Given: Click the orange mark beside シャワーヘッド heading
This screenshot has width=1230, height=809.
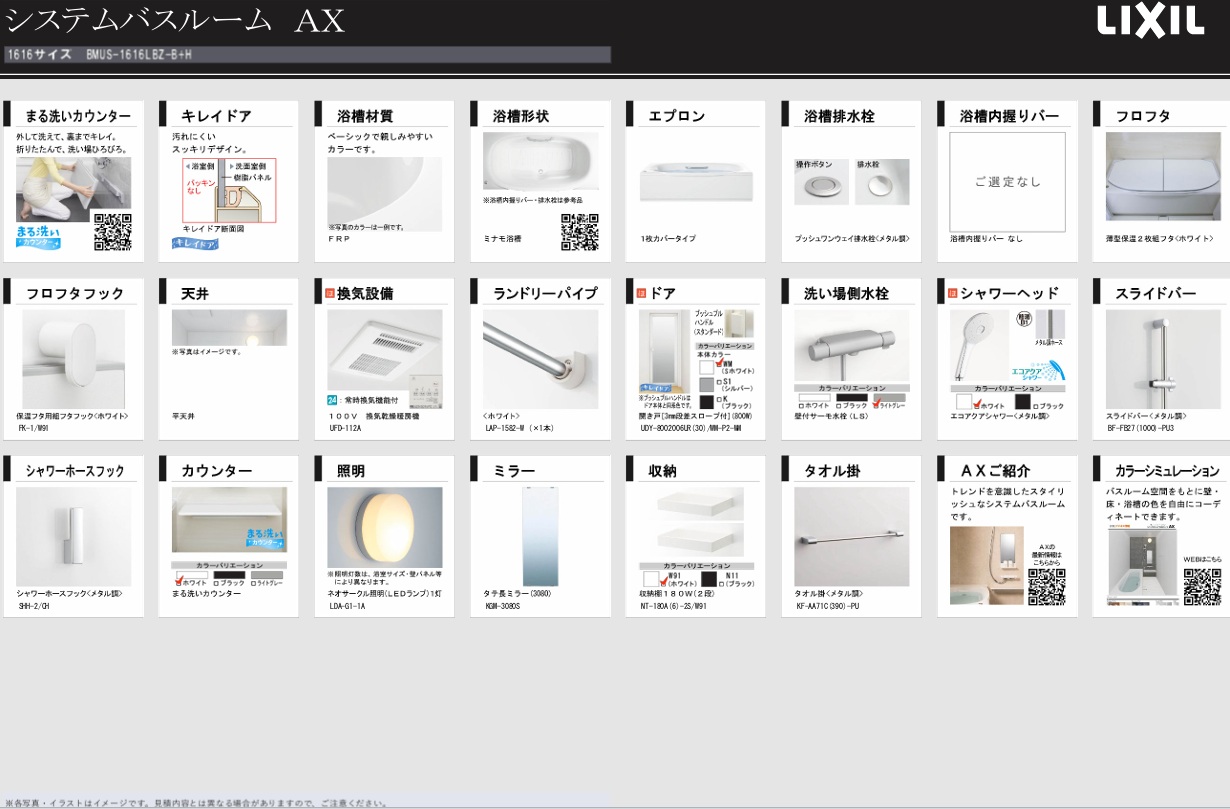Looking at the screenshot, I should [x=953, y=293].
